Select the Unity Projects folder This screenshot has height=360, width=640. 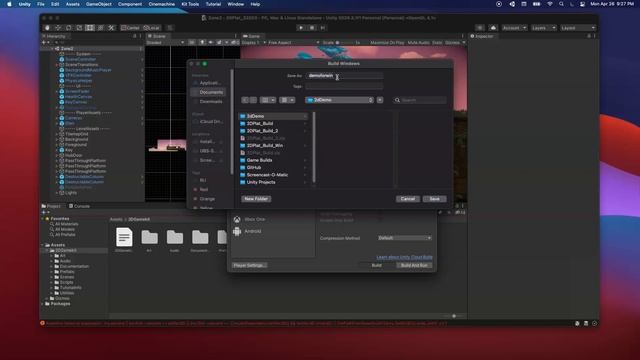[273, 182]
